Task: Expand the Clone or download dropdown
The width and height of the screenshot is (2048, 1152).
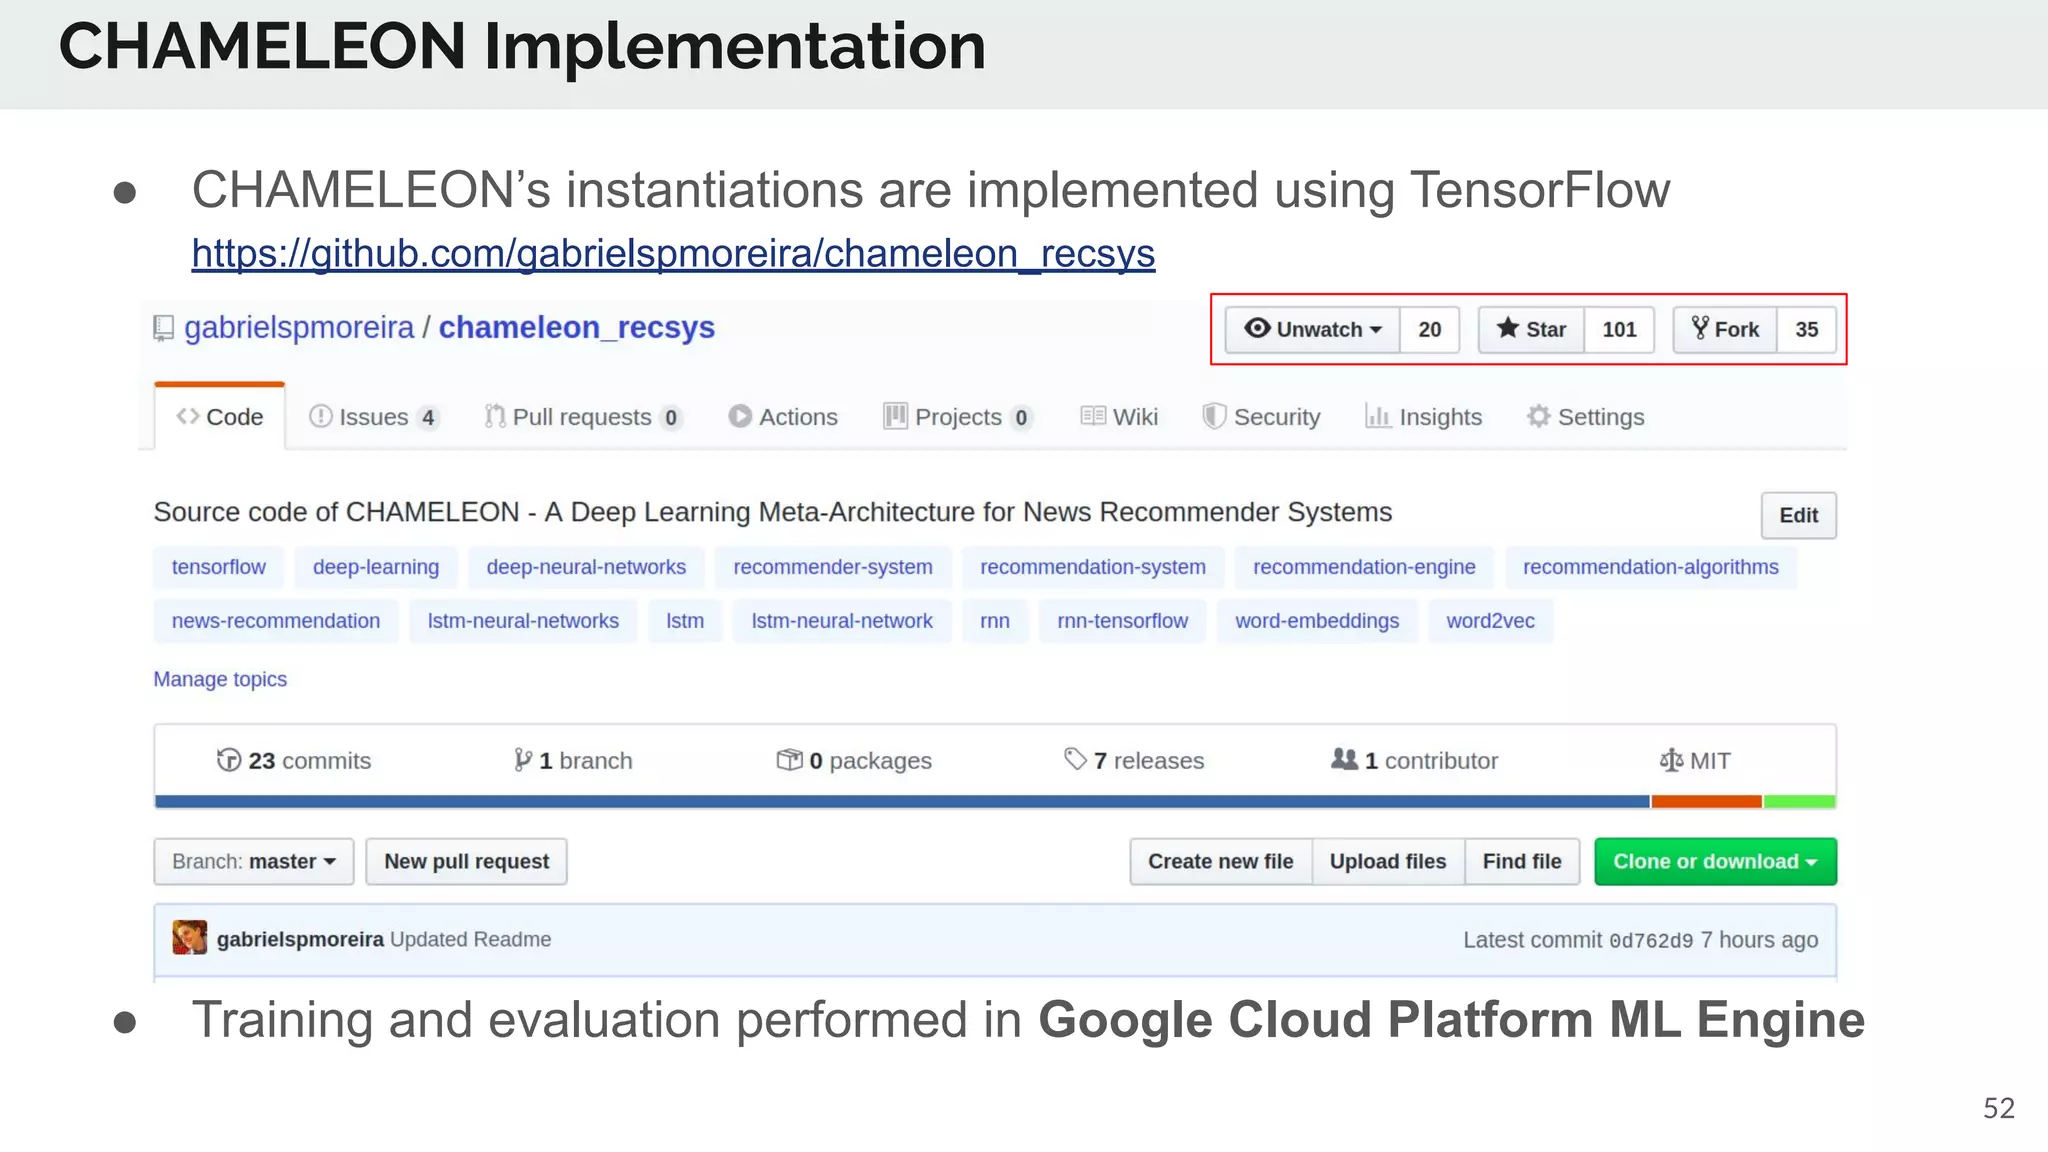Action: tap(1715, 861)
